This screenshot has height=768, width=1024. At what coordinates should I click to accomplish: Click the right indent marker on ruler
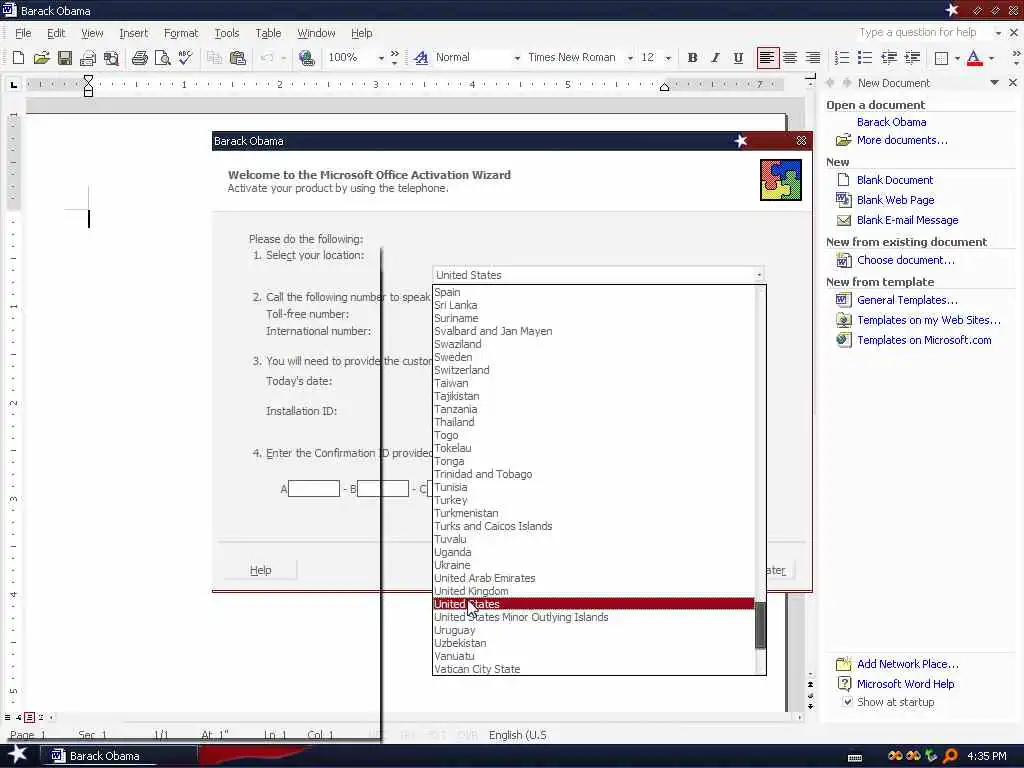click(664, 87)
